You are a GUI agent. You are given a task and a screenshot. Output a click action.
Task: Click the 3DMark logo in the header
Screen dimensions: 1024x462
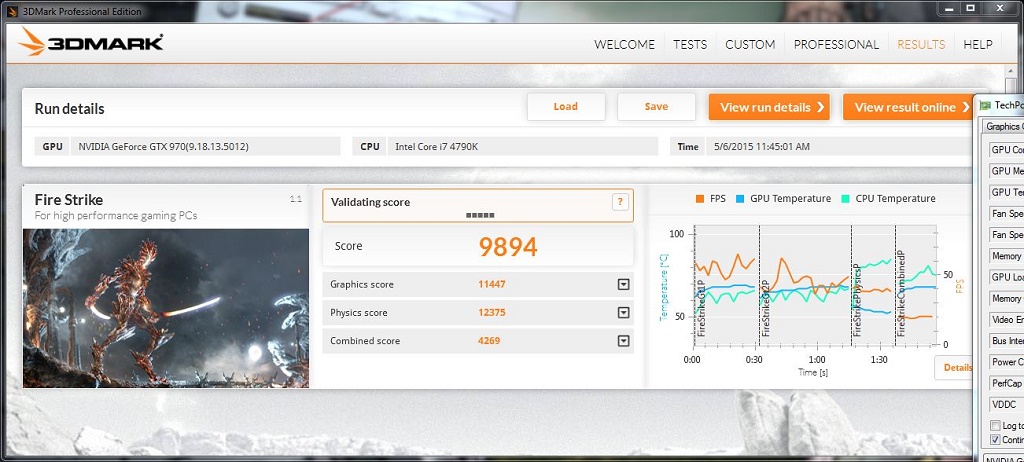91,42
